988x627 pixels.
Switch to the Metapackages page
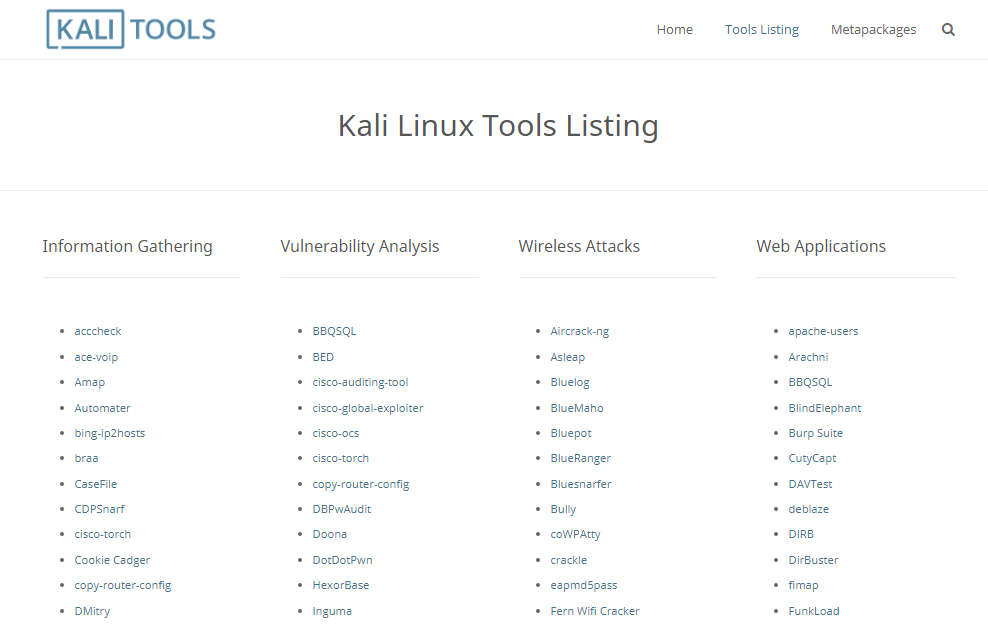[x=873, y=29]
